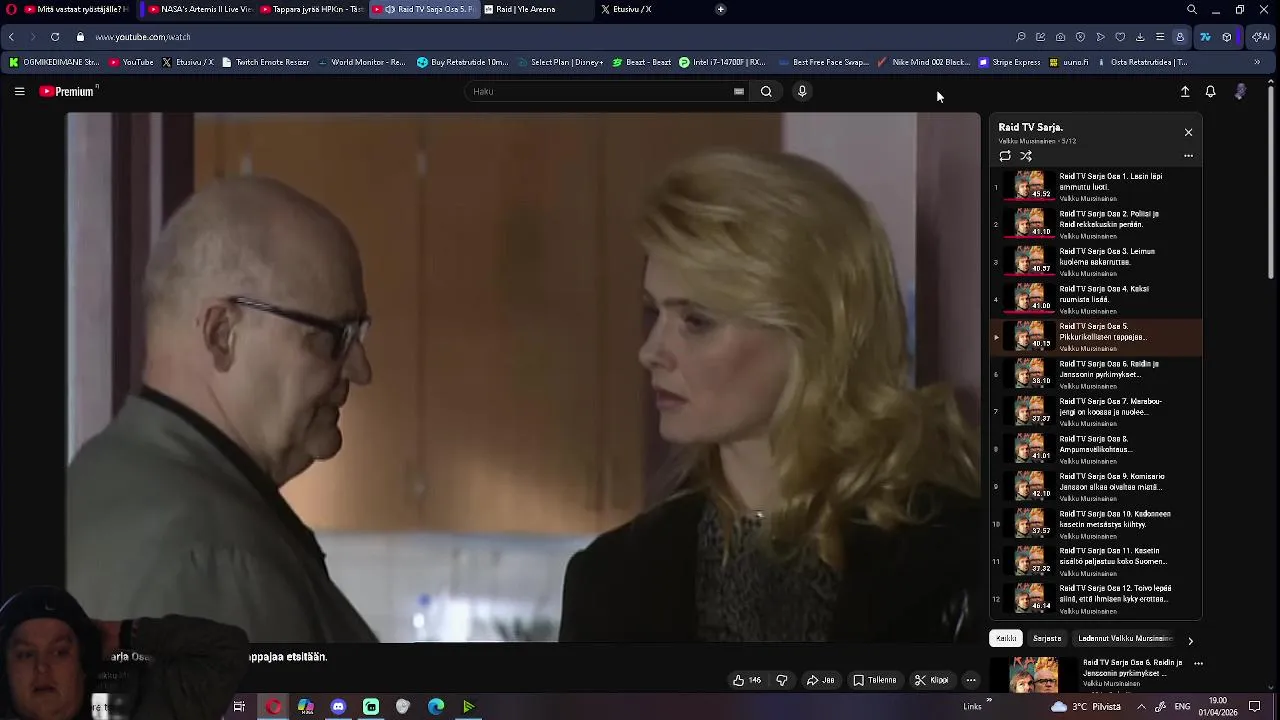This screenshot has height=720, width=1280.
Task: Play Raid TV Sarja Osa 9 Komisario
Action: click(1096, 486)
